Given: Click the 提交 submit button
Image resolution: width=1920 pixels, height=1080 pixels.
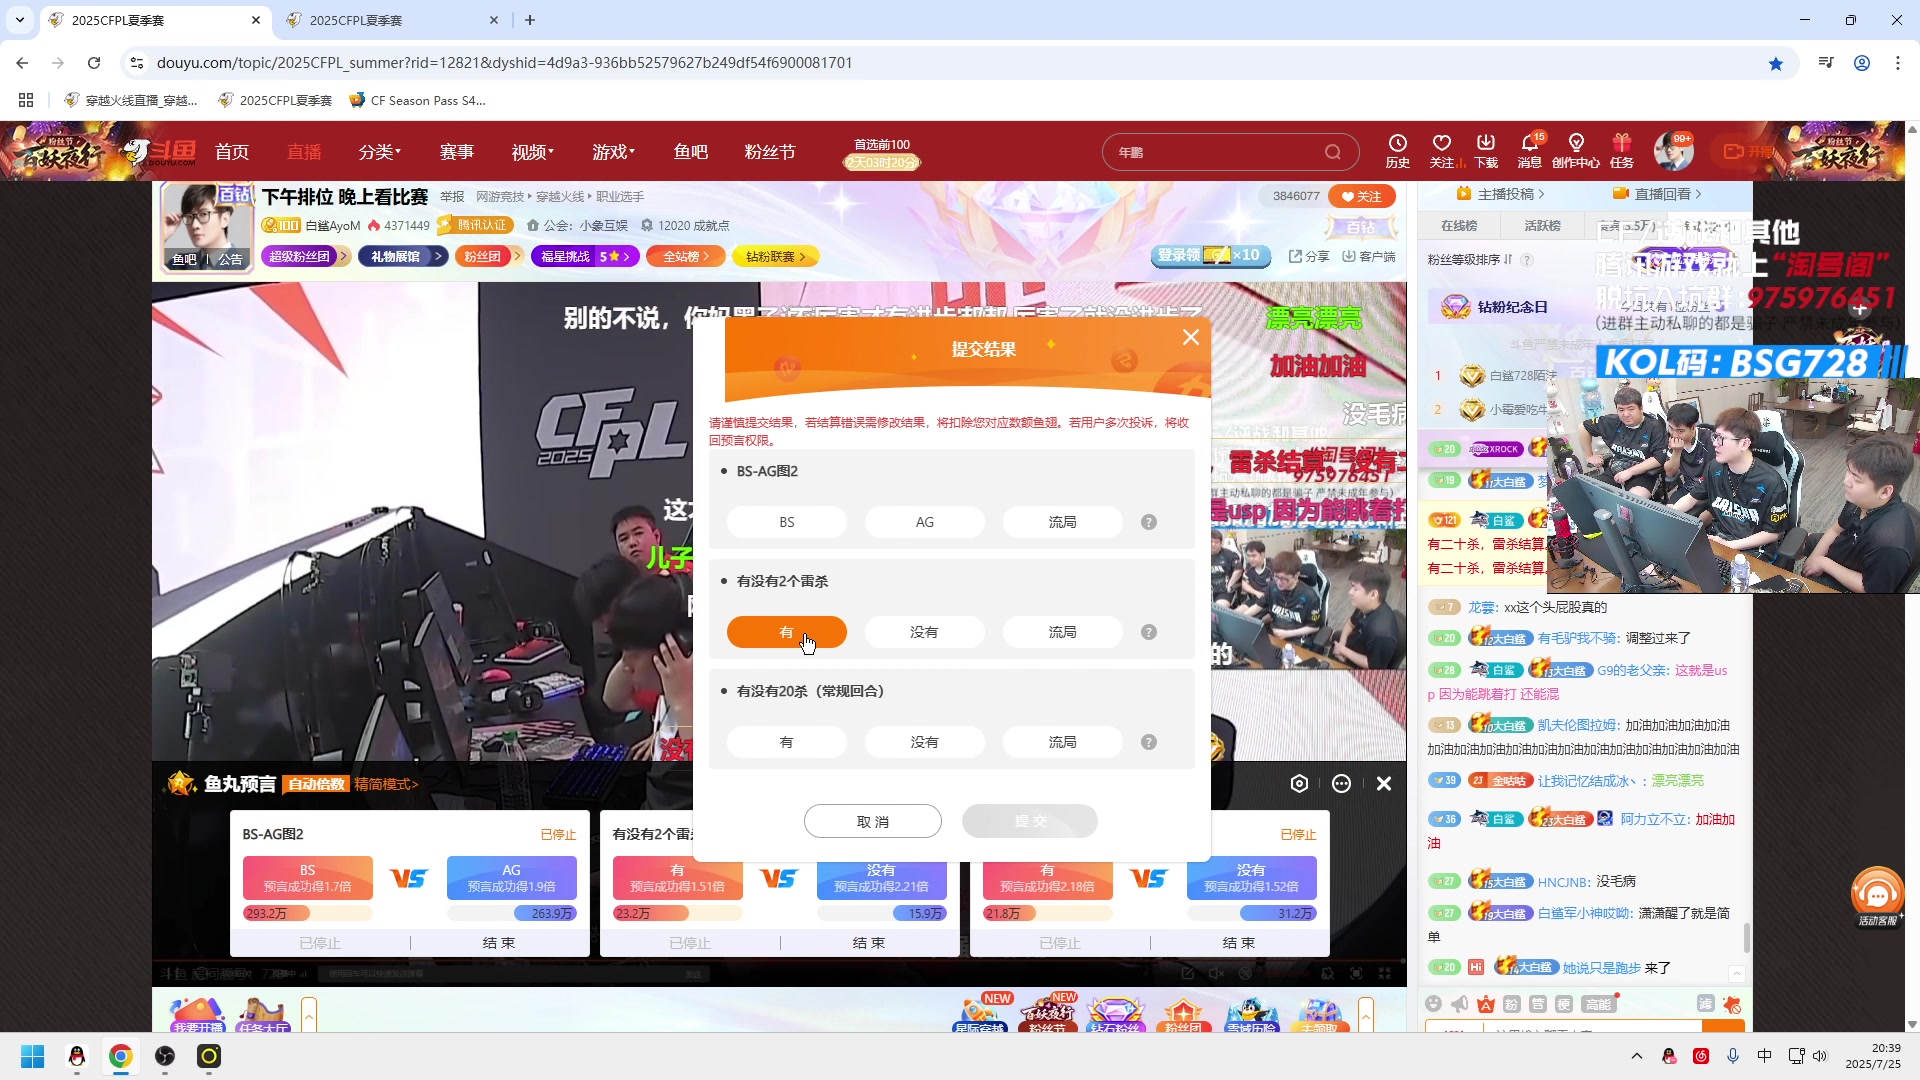Looking at the screenshot, I should 1030,821.
